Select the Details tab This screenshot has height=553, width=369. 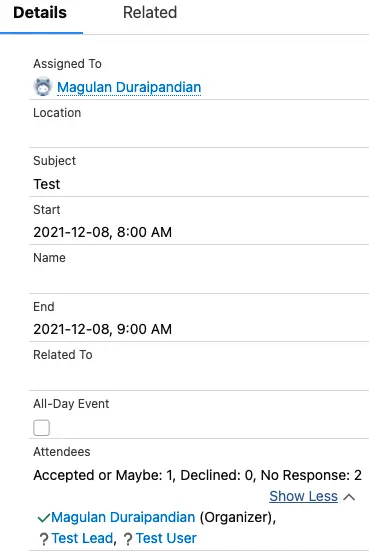pos(40,13)
